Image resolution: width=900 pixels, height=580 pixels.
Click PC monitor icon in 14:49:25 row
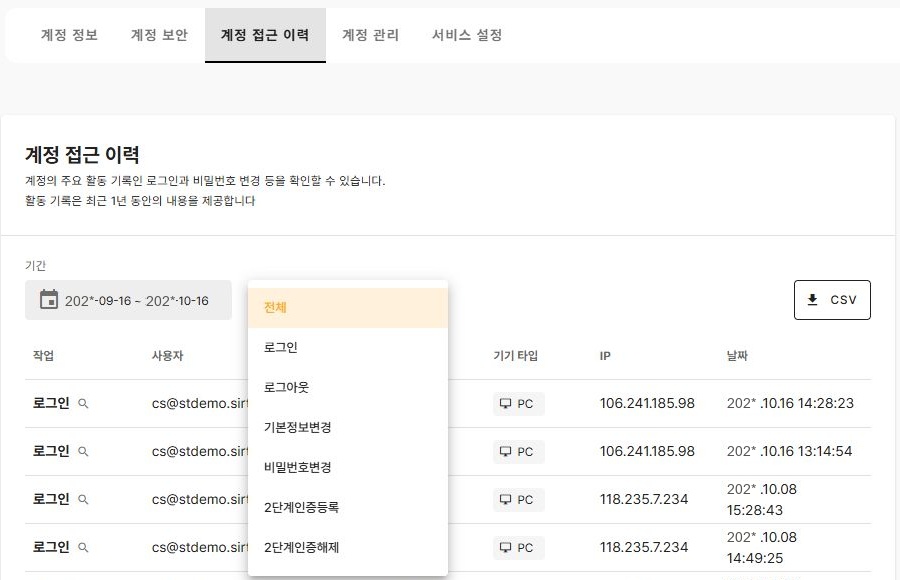coord(505,548)
